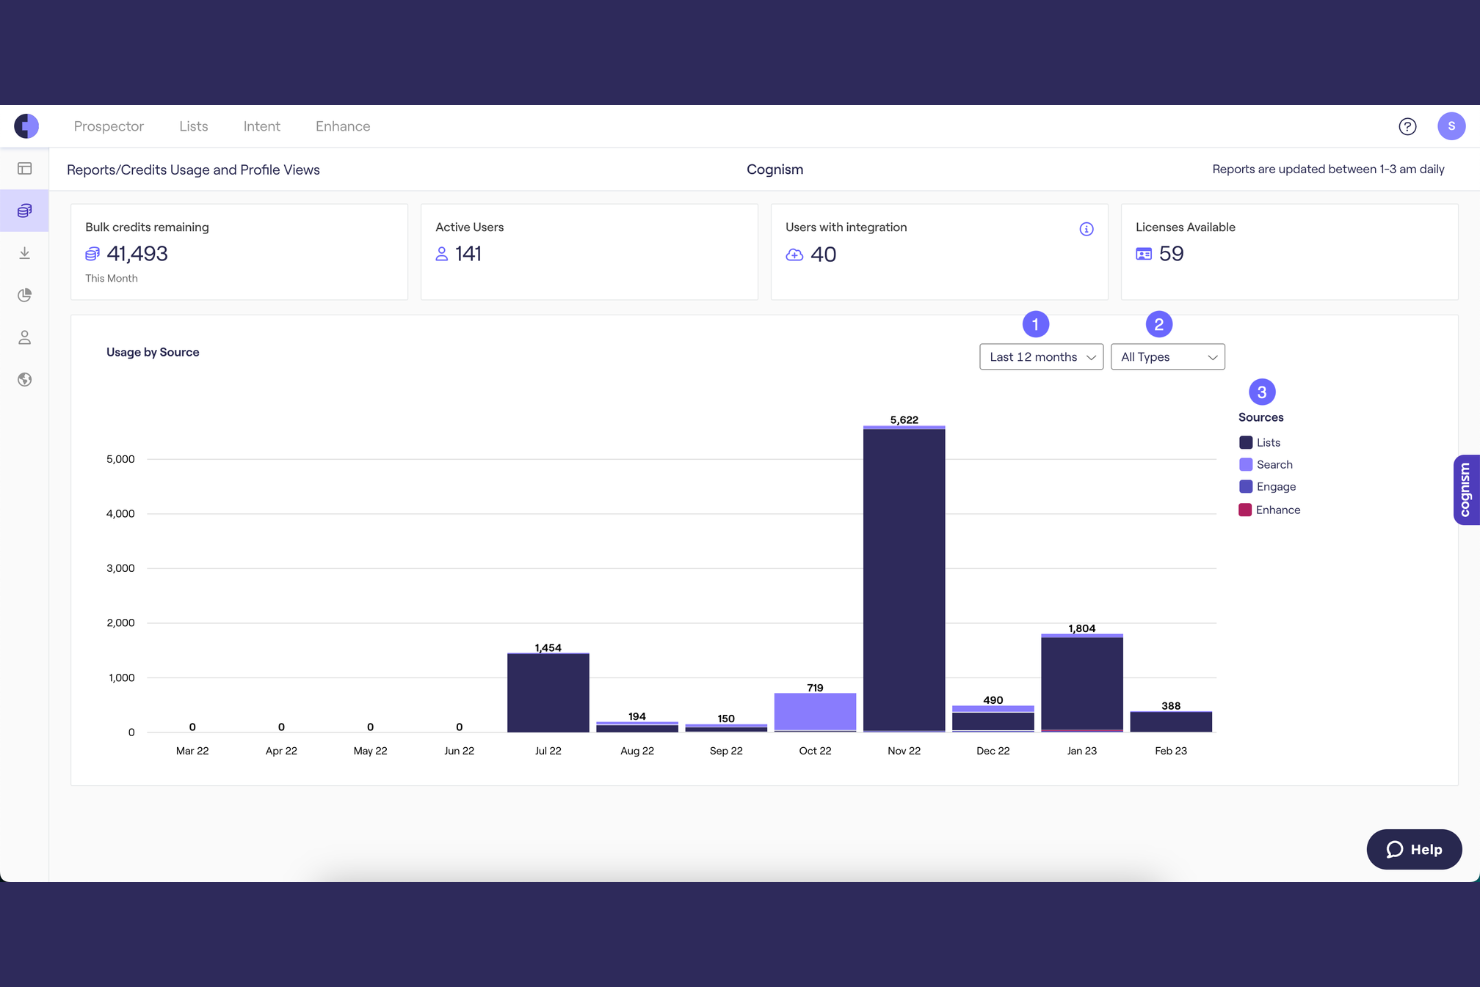Open the Help chat button
The height and width of the screenshot is (987, 1480).
pos(1414,849)
